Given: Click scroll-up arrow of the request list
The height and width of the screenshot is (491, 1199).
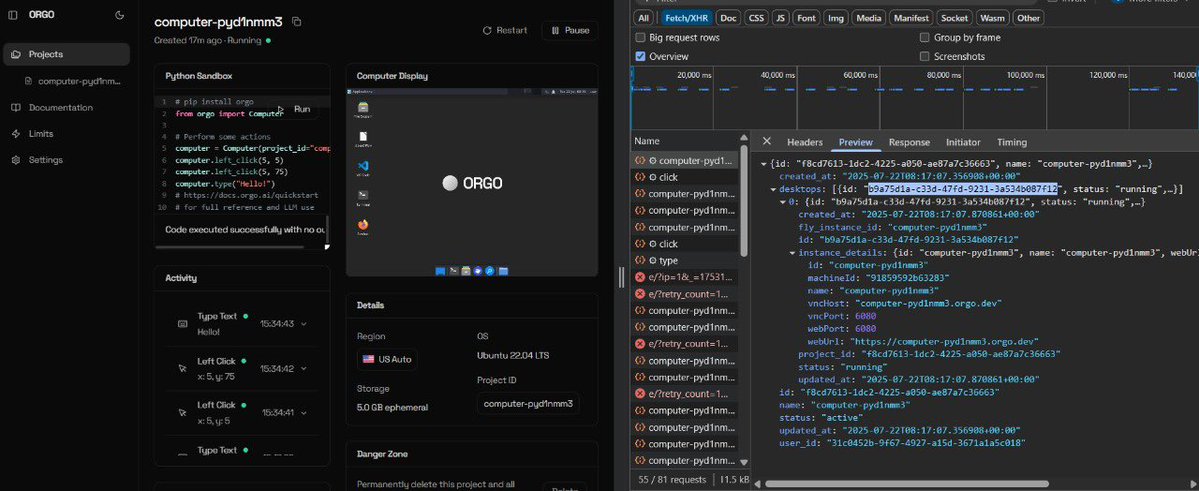Looking at the screenshot, I should coord(744,137).
